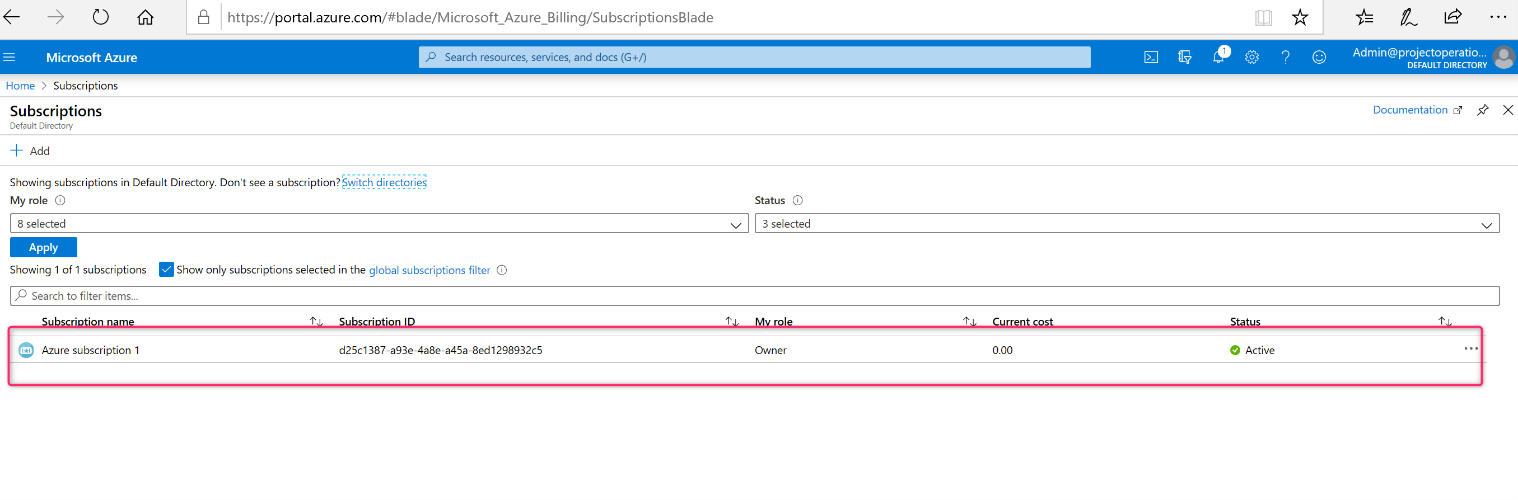This screenshot has width=1518, height=500.
Task: Pin the Subscriptions blade to dashboard
Action: (1483, 110)
